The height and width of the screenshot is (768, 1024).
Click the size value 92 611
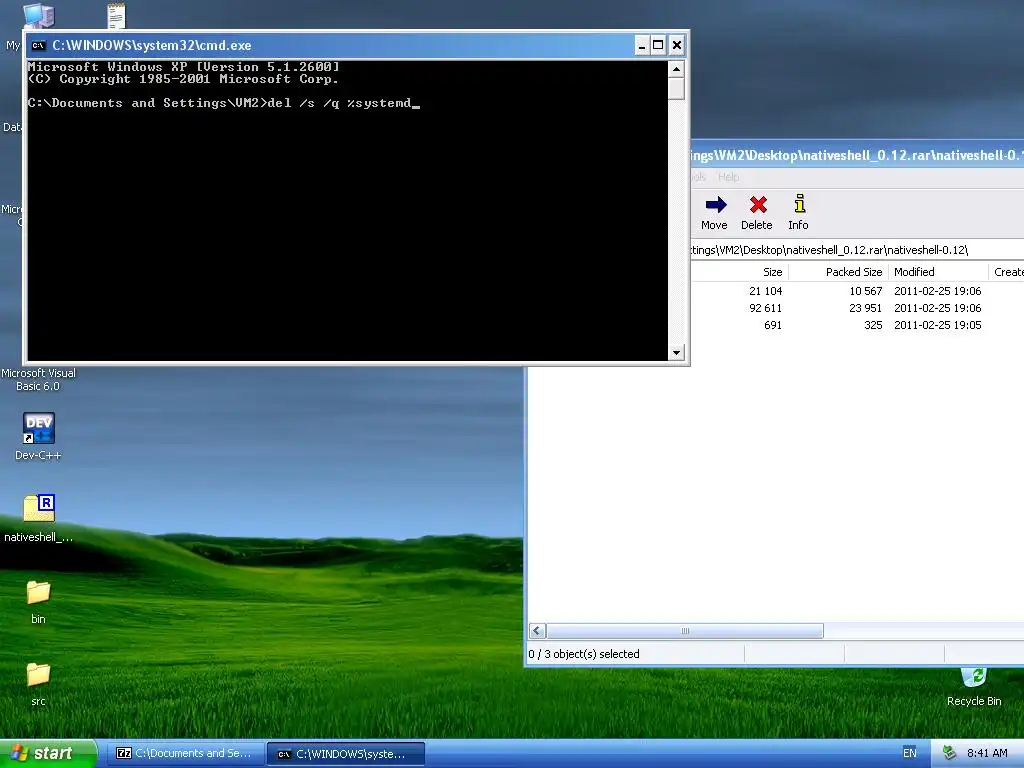765,308
